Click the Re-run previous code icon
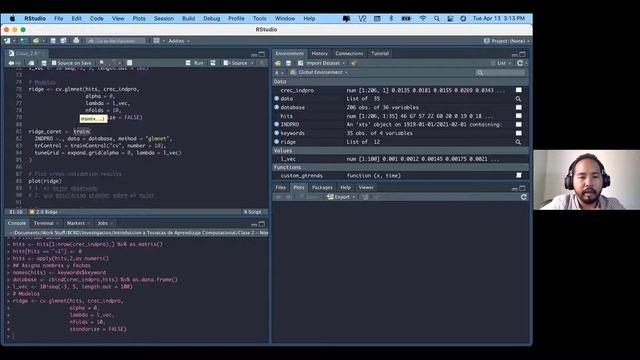Viewport: 640px width, 360px height. [213, 63]
